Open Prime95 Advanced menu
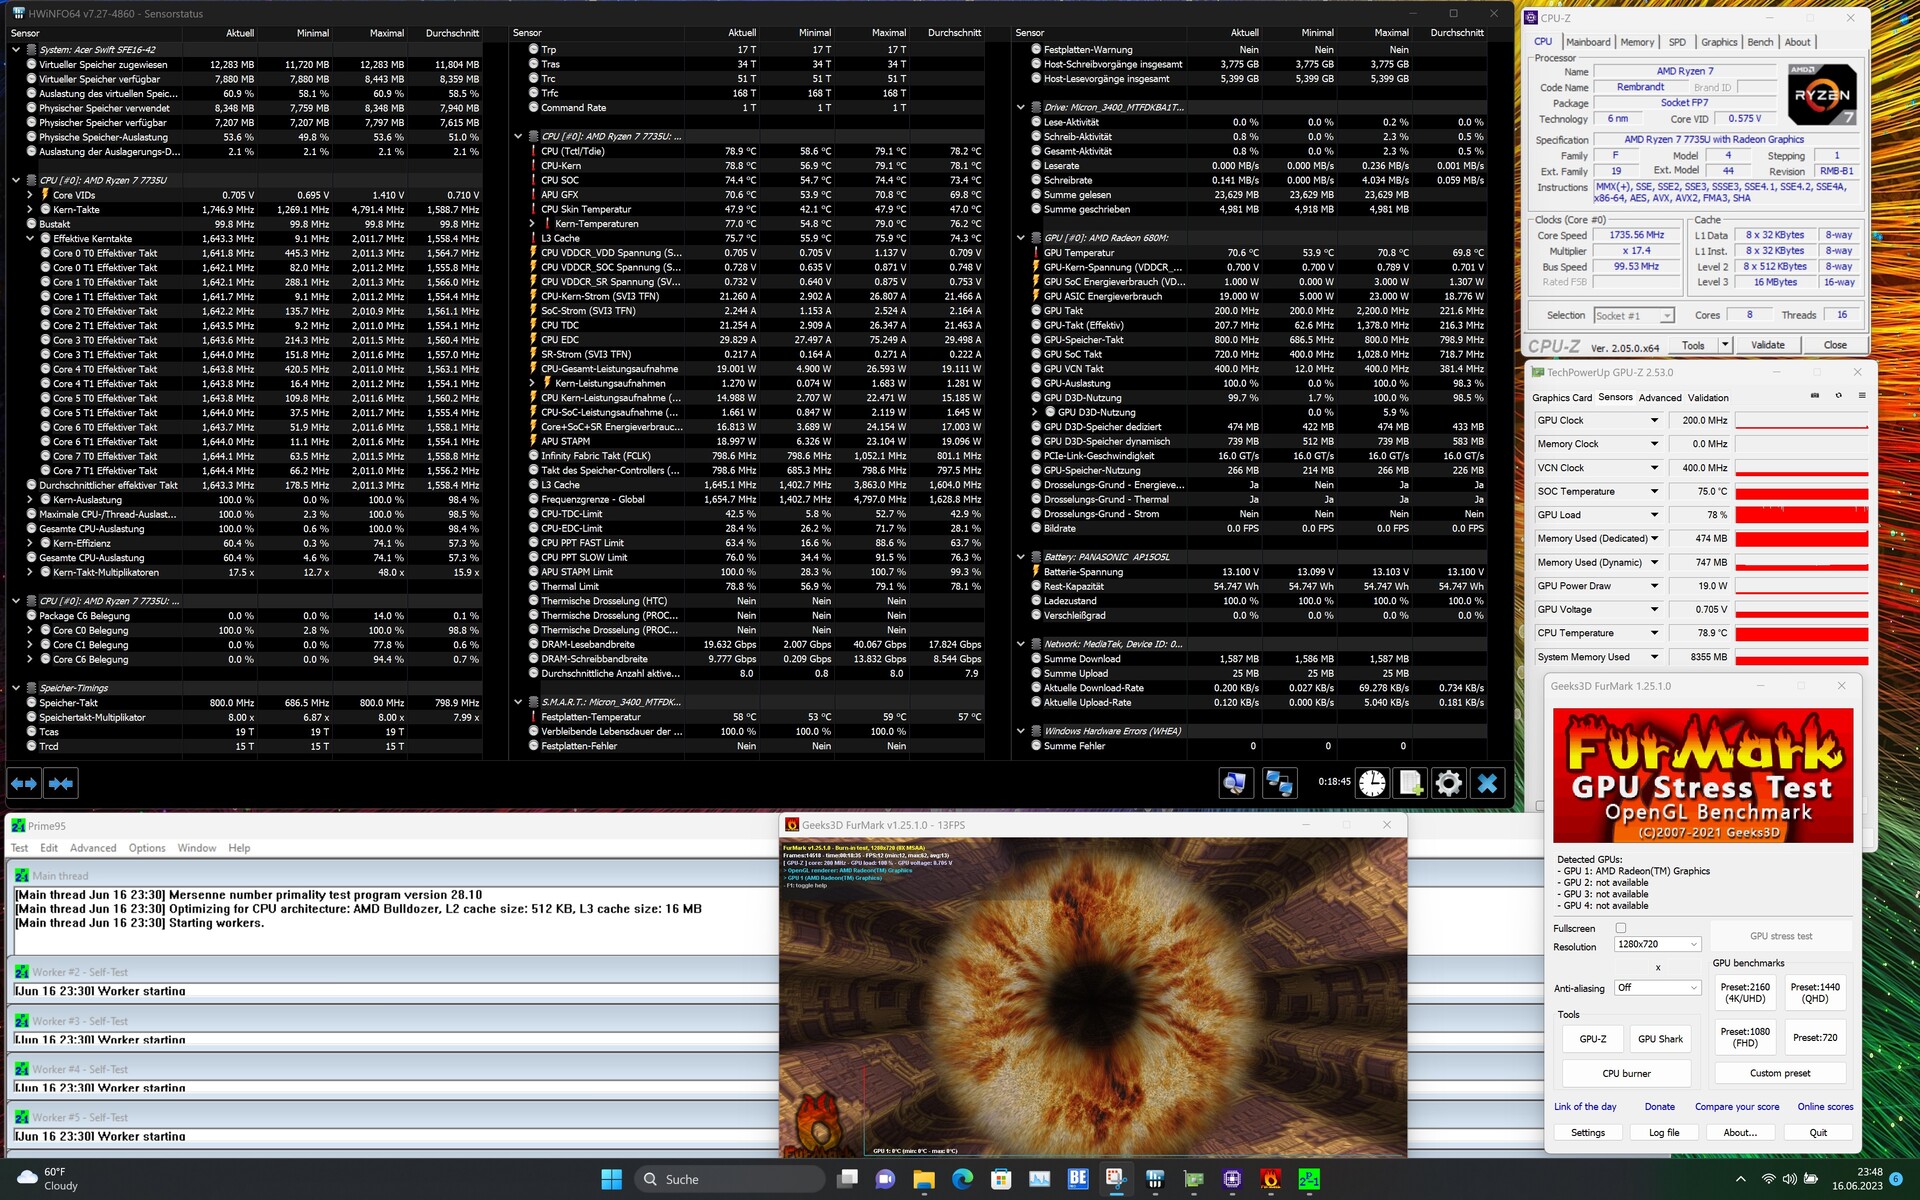Image resolution: width=1920 pixels, height=1200 pixels. pyautogui.click(x=93, y=848)
